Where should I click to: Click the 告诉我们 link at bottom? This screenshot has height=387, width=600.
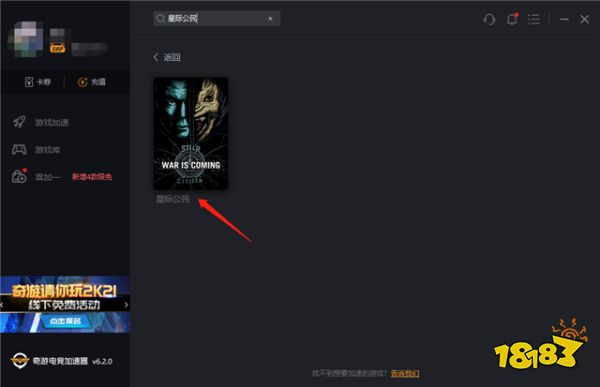405,373
